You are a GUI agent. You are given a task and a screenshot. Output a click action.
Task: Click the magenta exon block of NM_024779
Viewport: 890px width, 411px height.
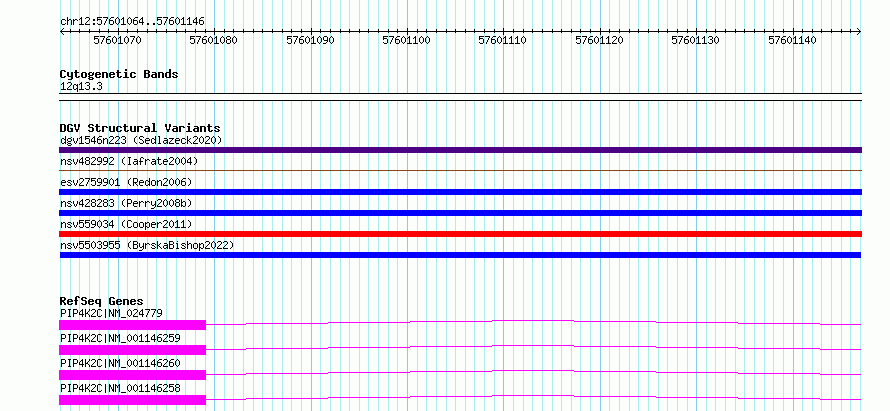point(132,325)
